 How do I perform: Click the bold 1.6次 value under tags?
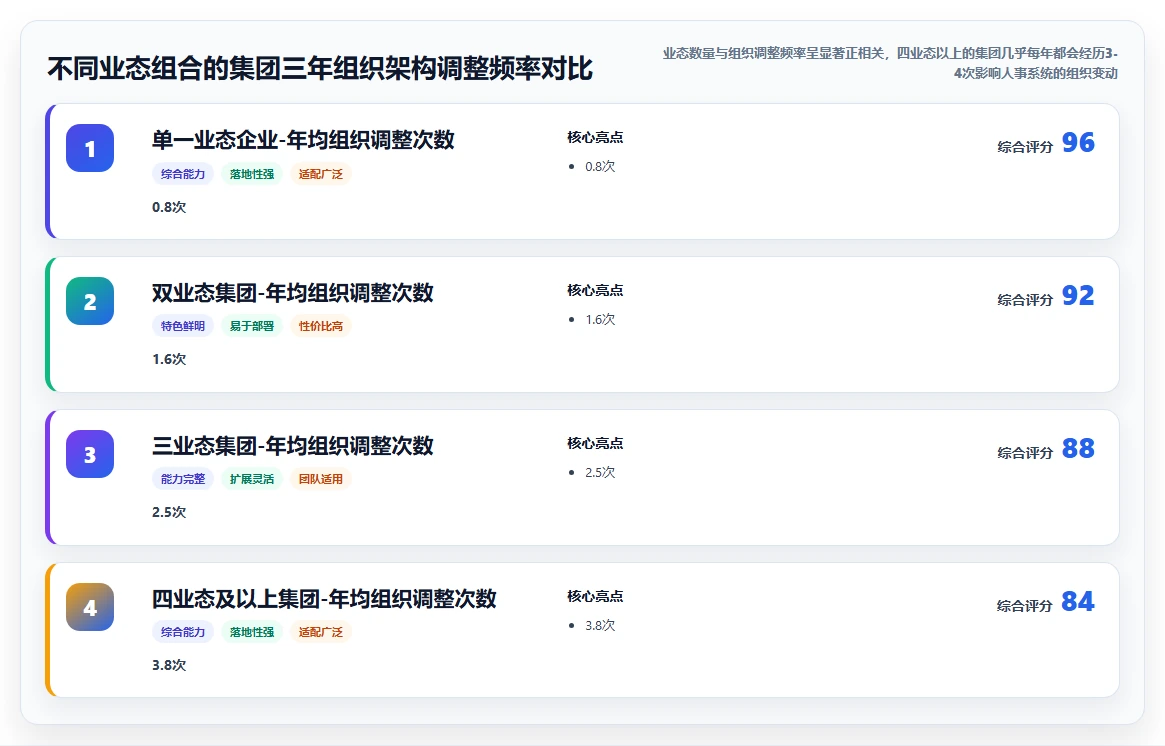(169, 360)
